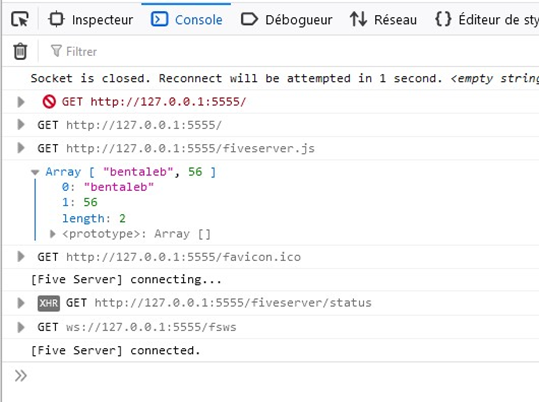Expand the prototype Array entry

point(53,234)
